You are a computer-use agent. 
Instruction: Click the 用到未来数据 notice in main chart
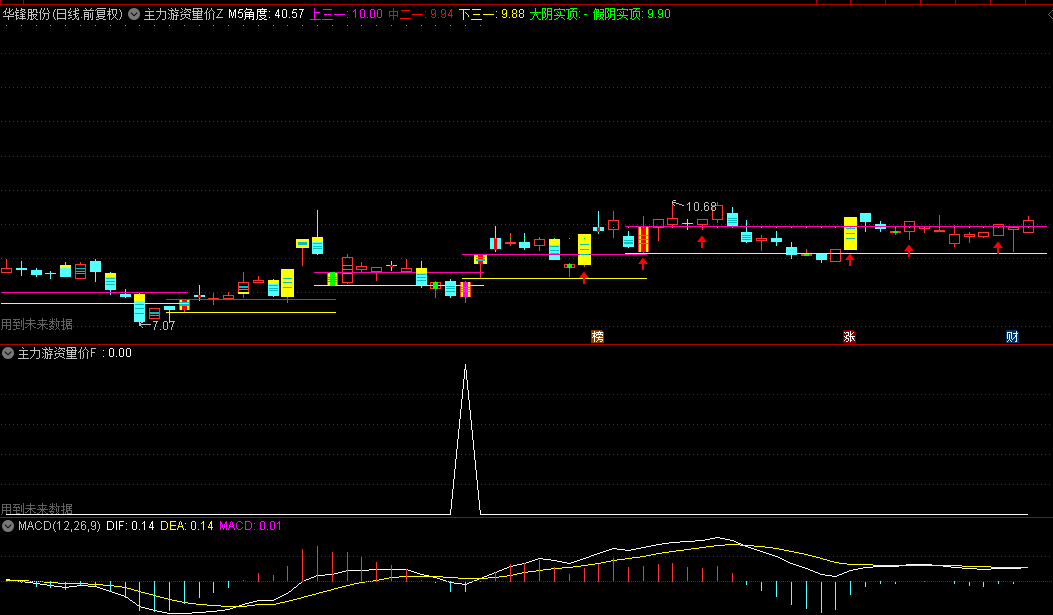click(x=37, y=324)
